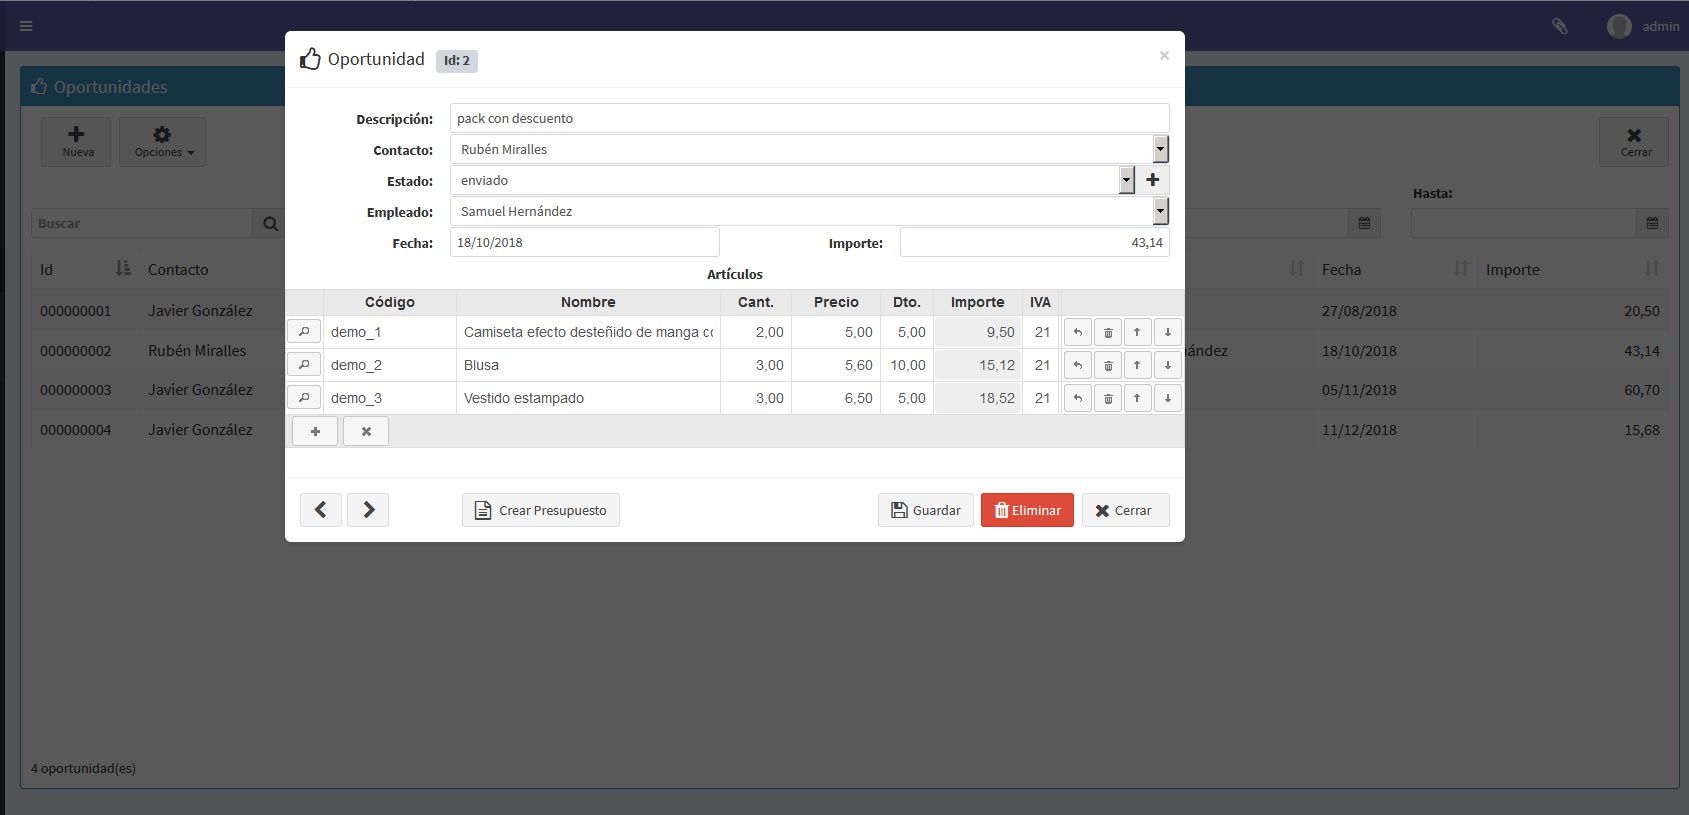
Task: Delete the Vestido estampado row
Action: (x=1107, y=398)
